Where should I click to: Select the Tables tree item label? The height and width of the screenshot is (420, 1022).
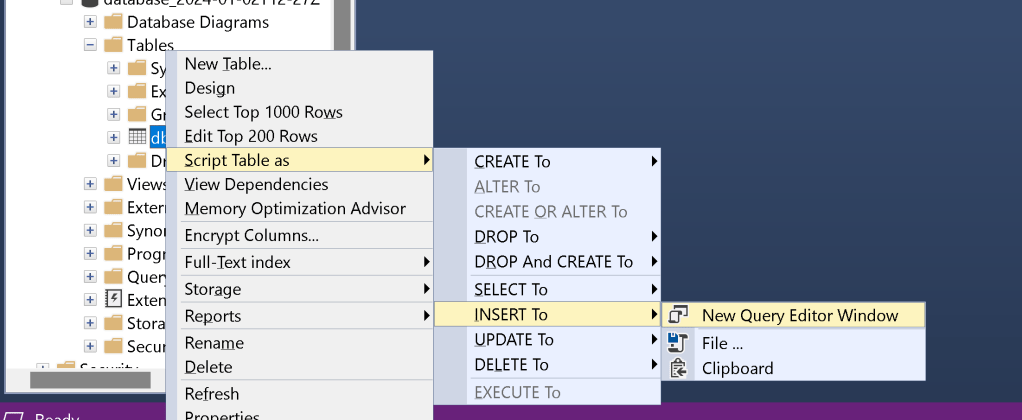click(x=151, y=45)
